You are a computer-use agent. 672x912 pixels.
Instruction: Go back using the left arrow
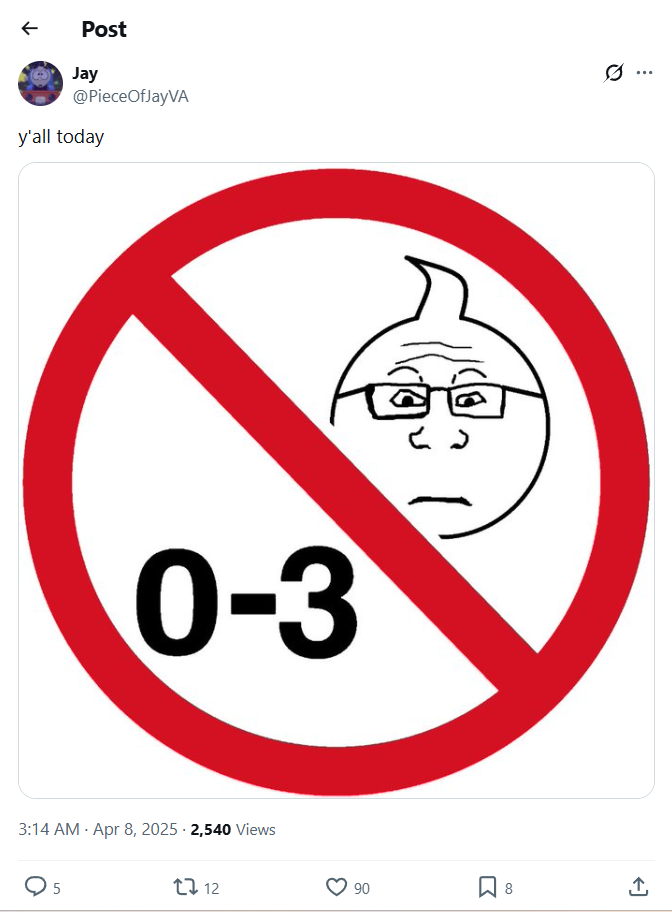[29, 28]
